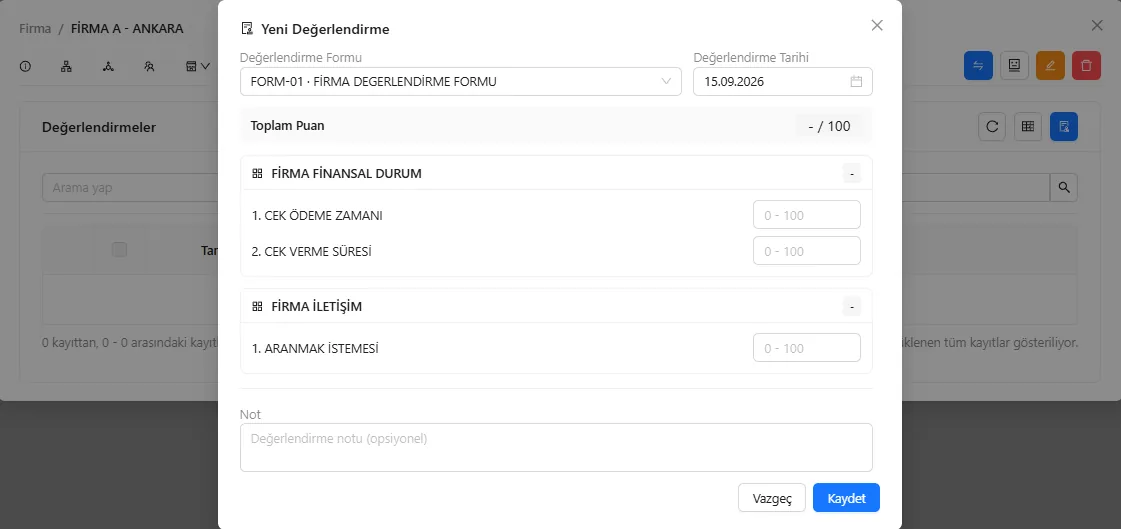Click the Kaydet button
Viewport: 1121px width, 529px height.
pyautogui.click(x=846, y=498)
